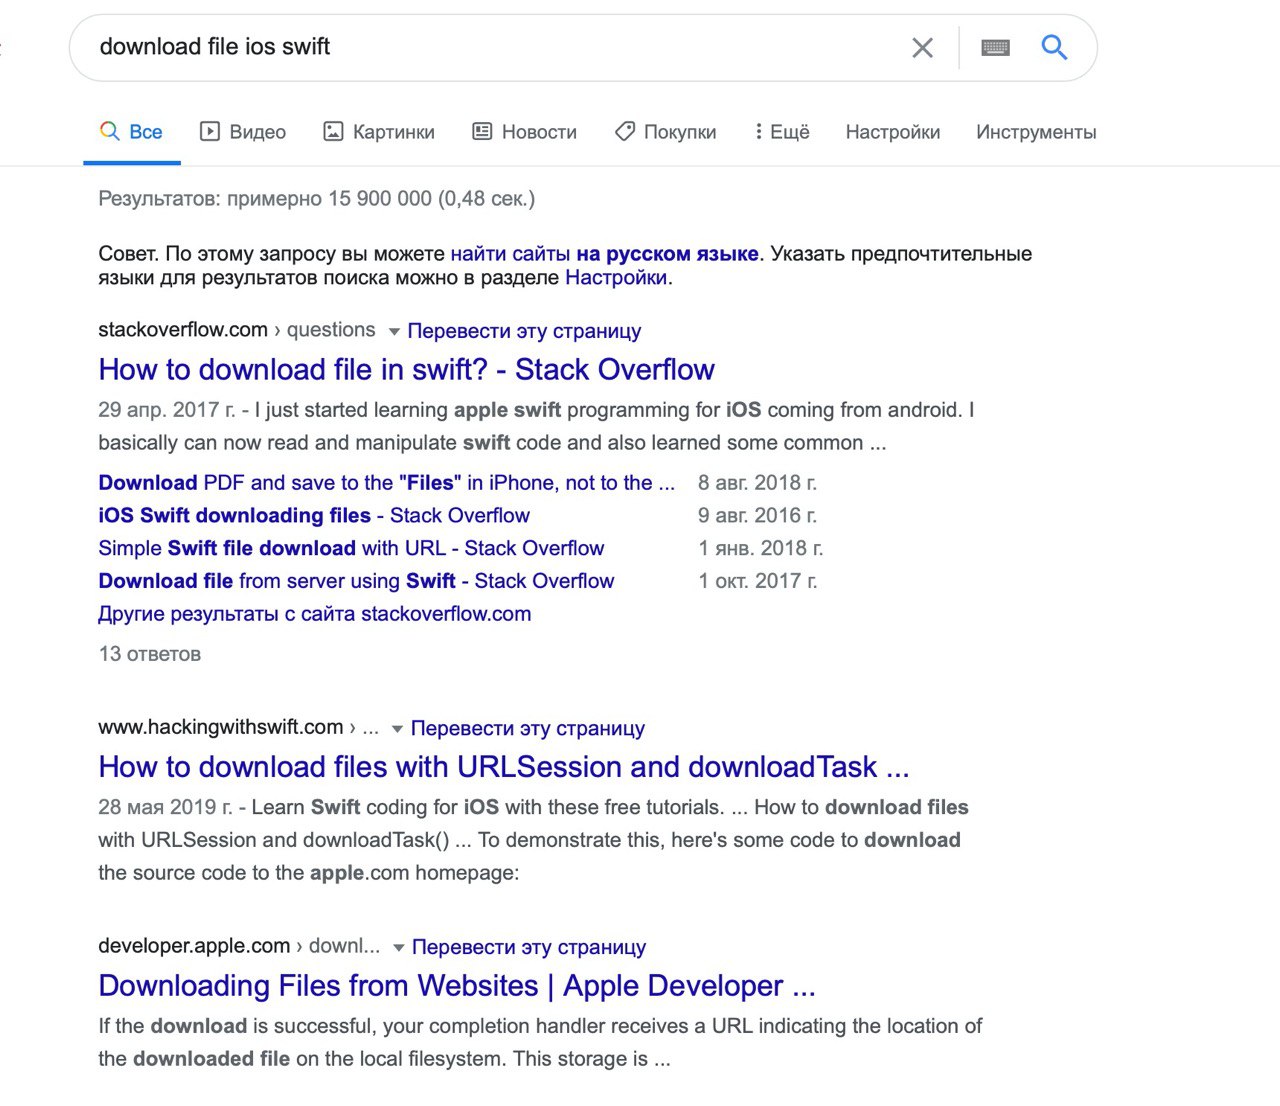The width and height of the screenshot is (1280, 1106).
Task: Expand the hackingwithswift.com result dropdown arrow
Action: 397,729
